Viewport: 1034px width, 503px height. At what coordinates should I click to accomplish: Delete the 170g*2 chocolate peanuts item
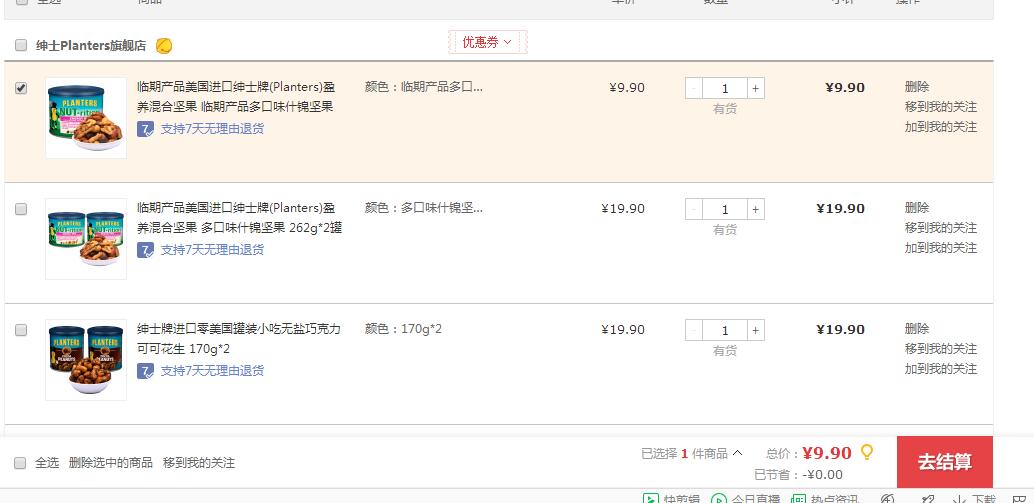(x=917, y=328)
